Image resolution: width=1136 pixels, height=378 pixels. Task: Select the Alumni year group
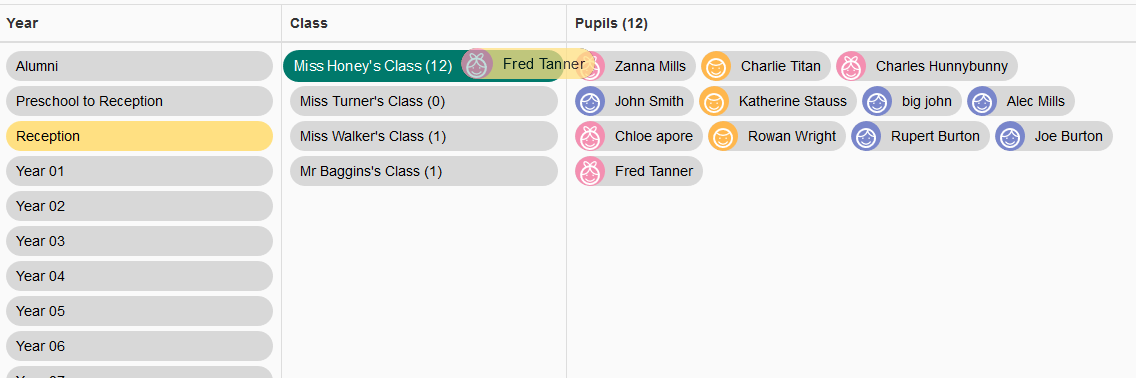(139, 66)
